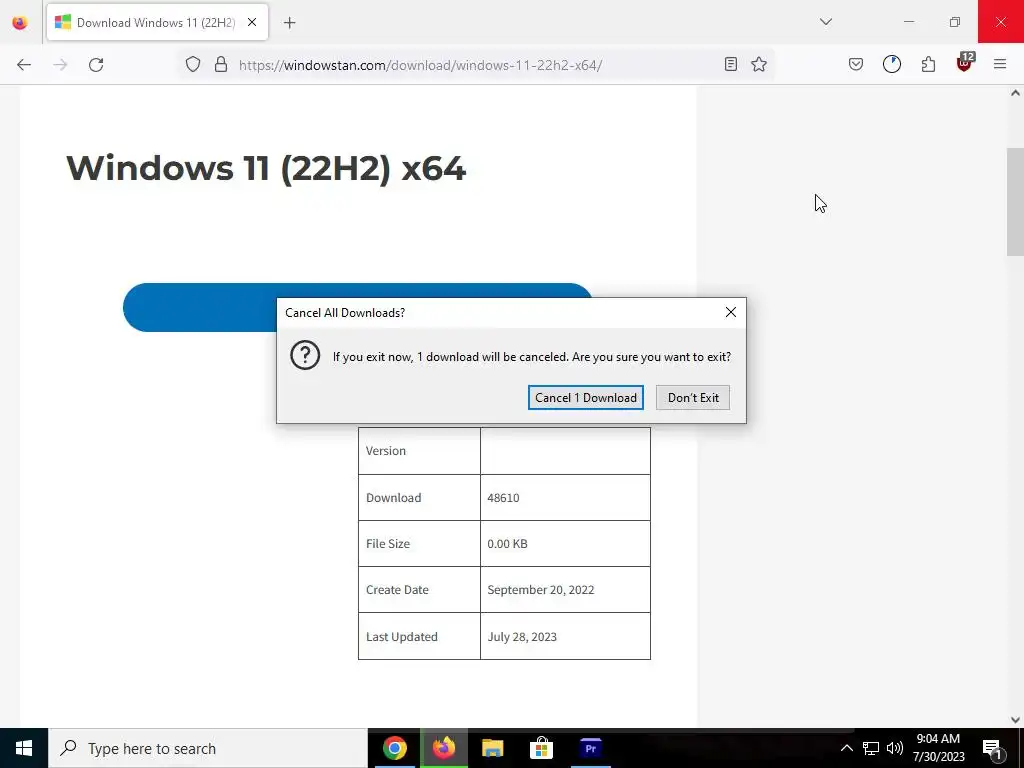Click the 48610 download count cell
The width and height of the screenshot is (1024, 768).
coord(566,498)
